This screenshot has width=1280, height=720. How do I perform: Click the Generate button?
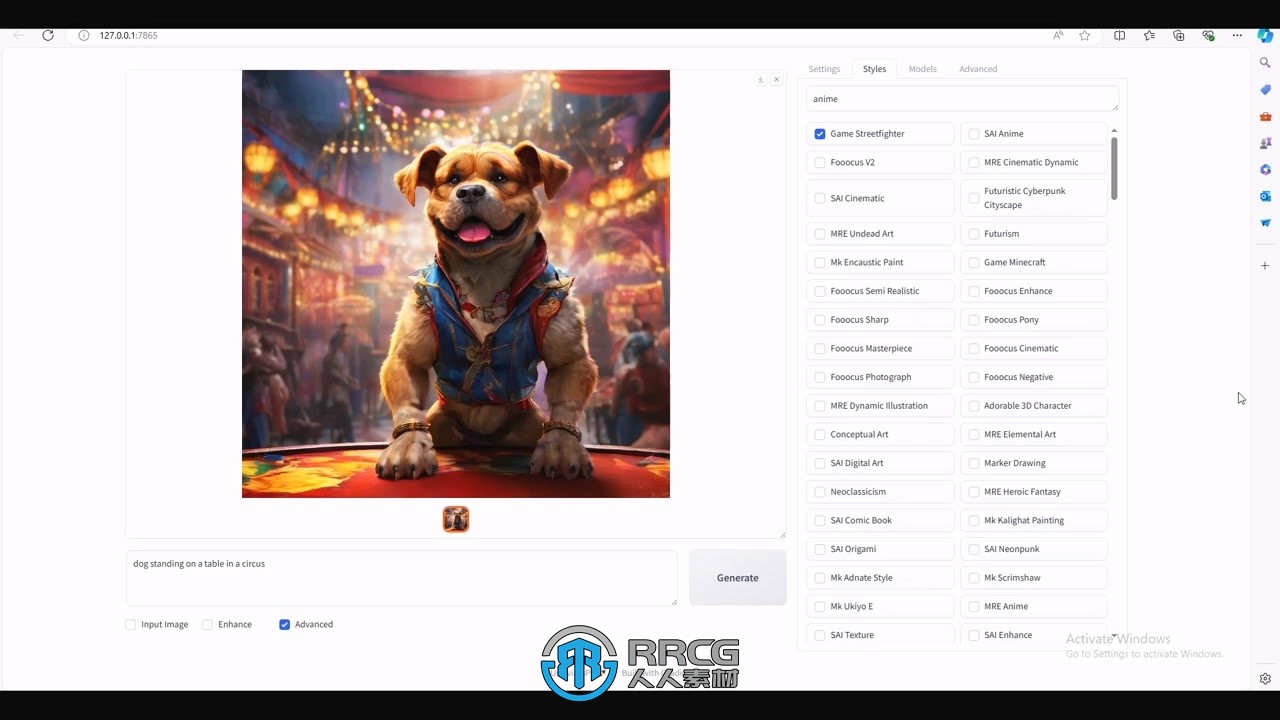click(x=738, y=578)
